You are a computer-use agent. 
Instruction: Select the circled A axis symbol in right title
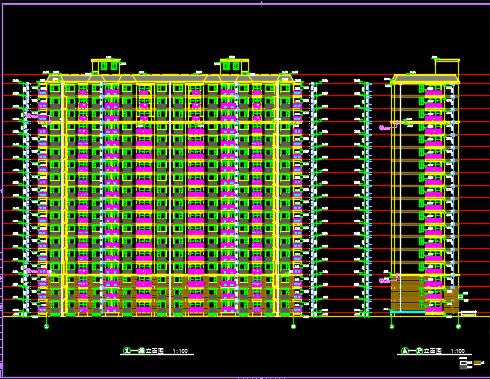[x=404, y=351]
